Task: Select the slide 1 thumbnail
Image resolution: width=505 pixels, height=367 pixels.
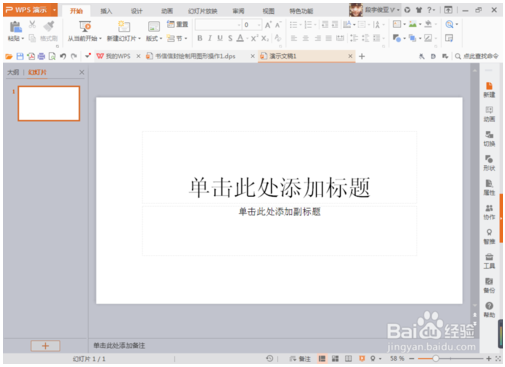Action: pos(49,103)
